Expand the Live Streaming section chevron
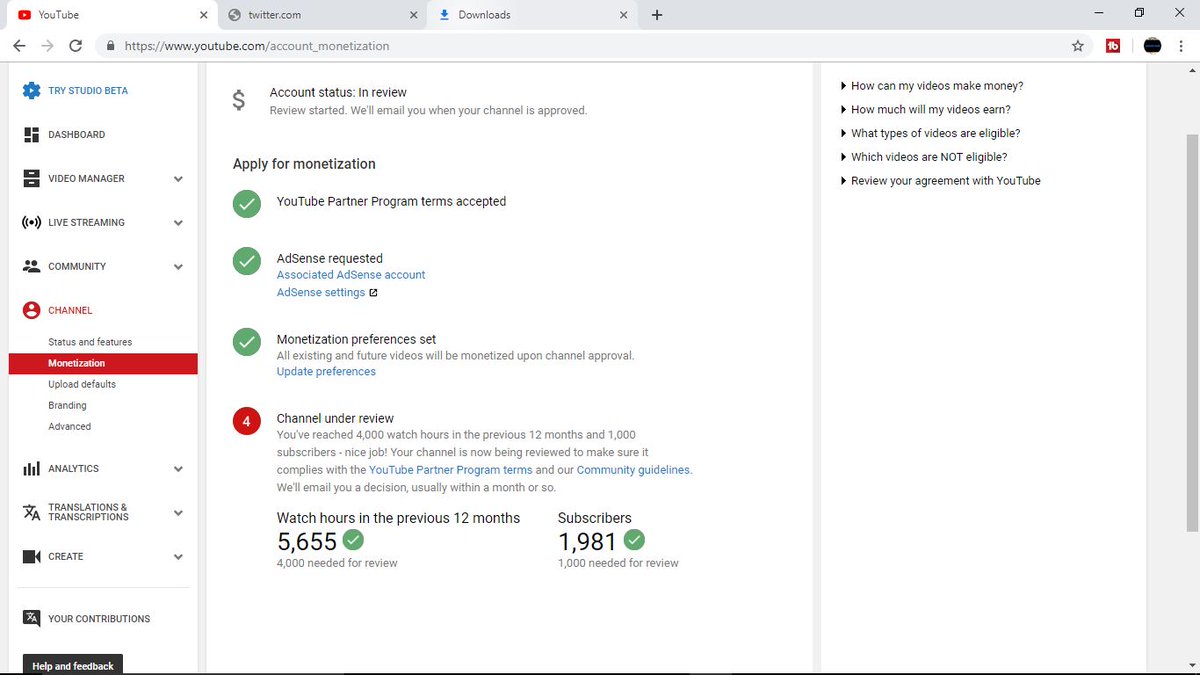Screen dimensions: 1200x675 pos(178,223)
